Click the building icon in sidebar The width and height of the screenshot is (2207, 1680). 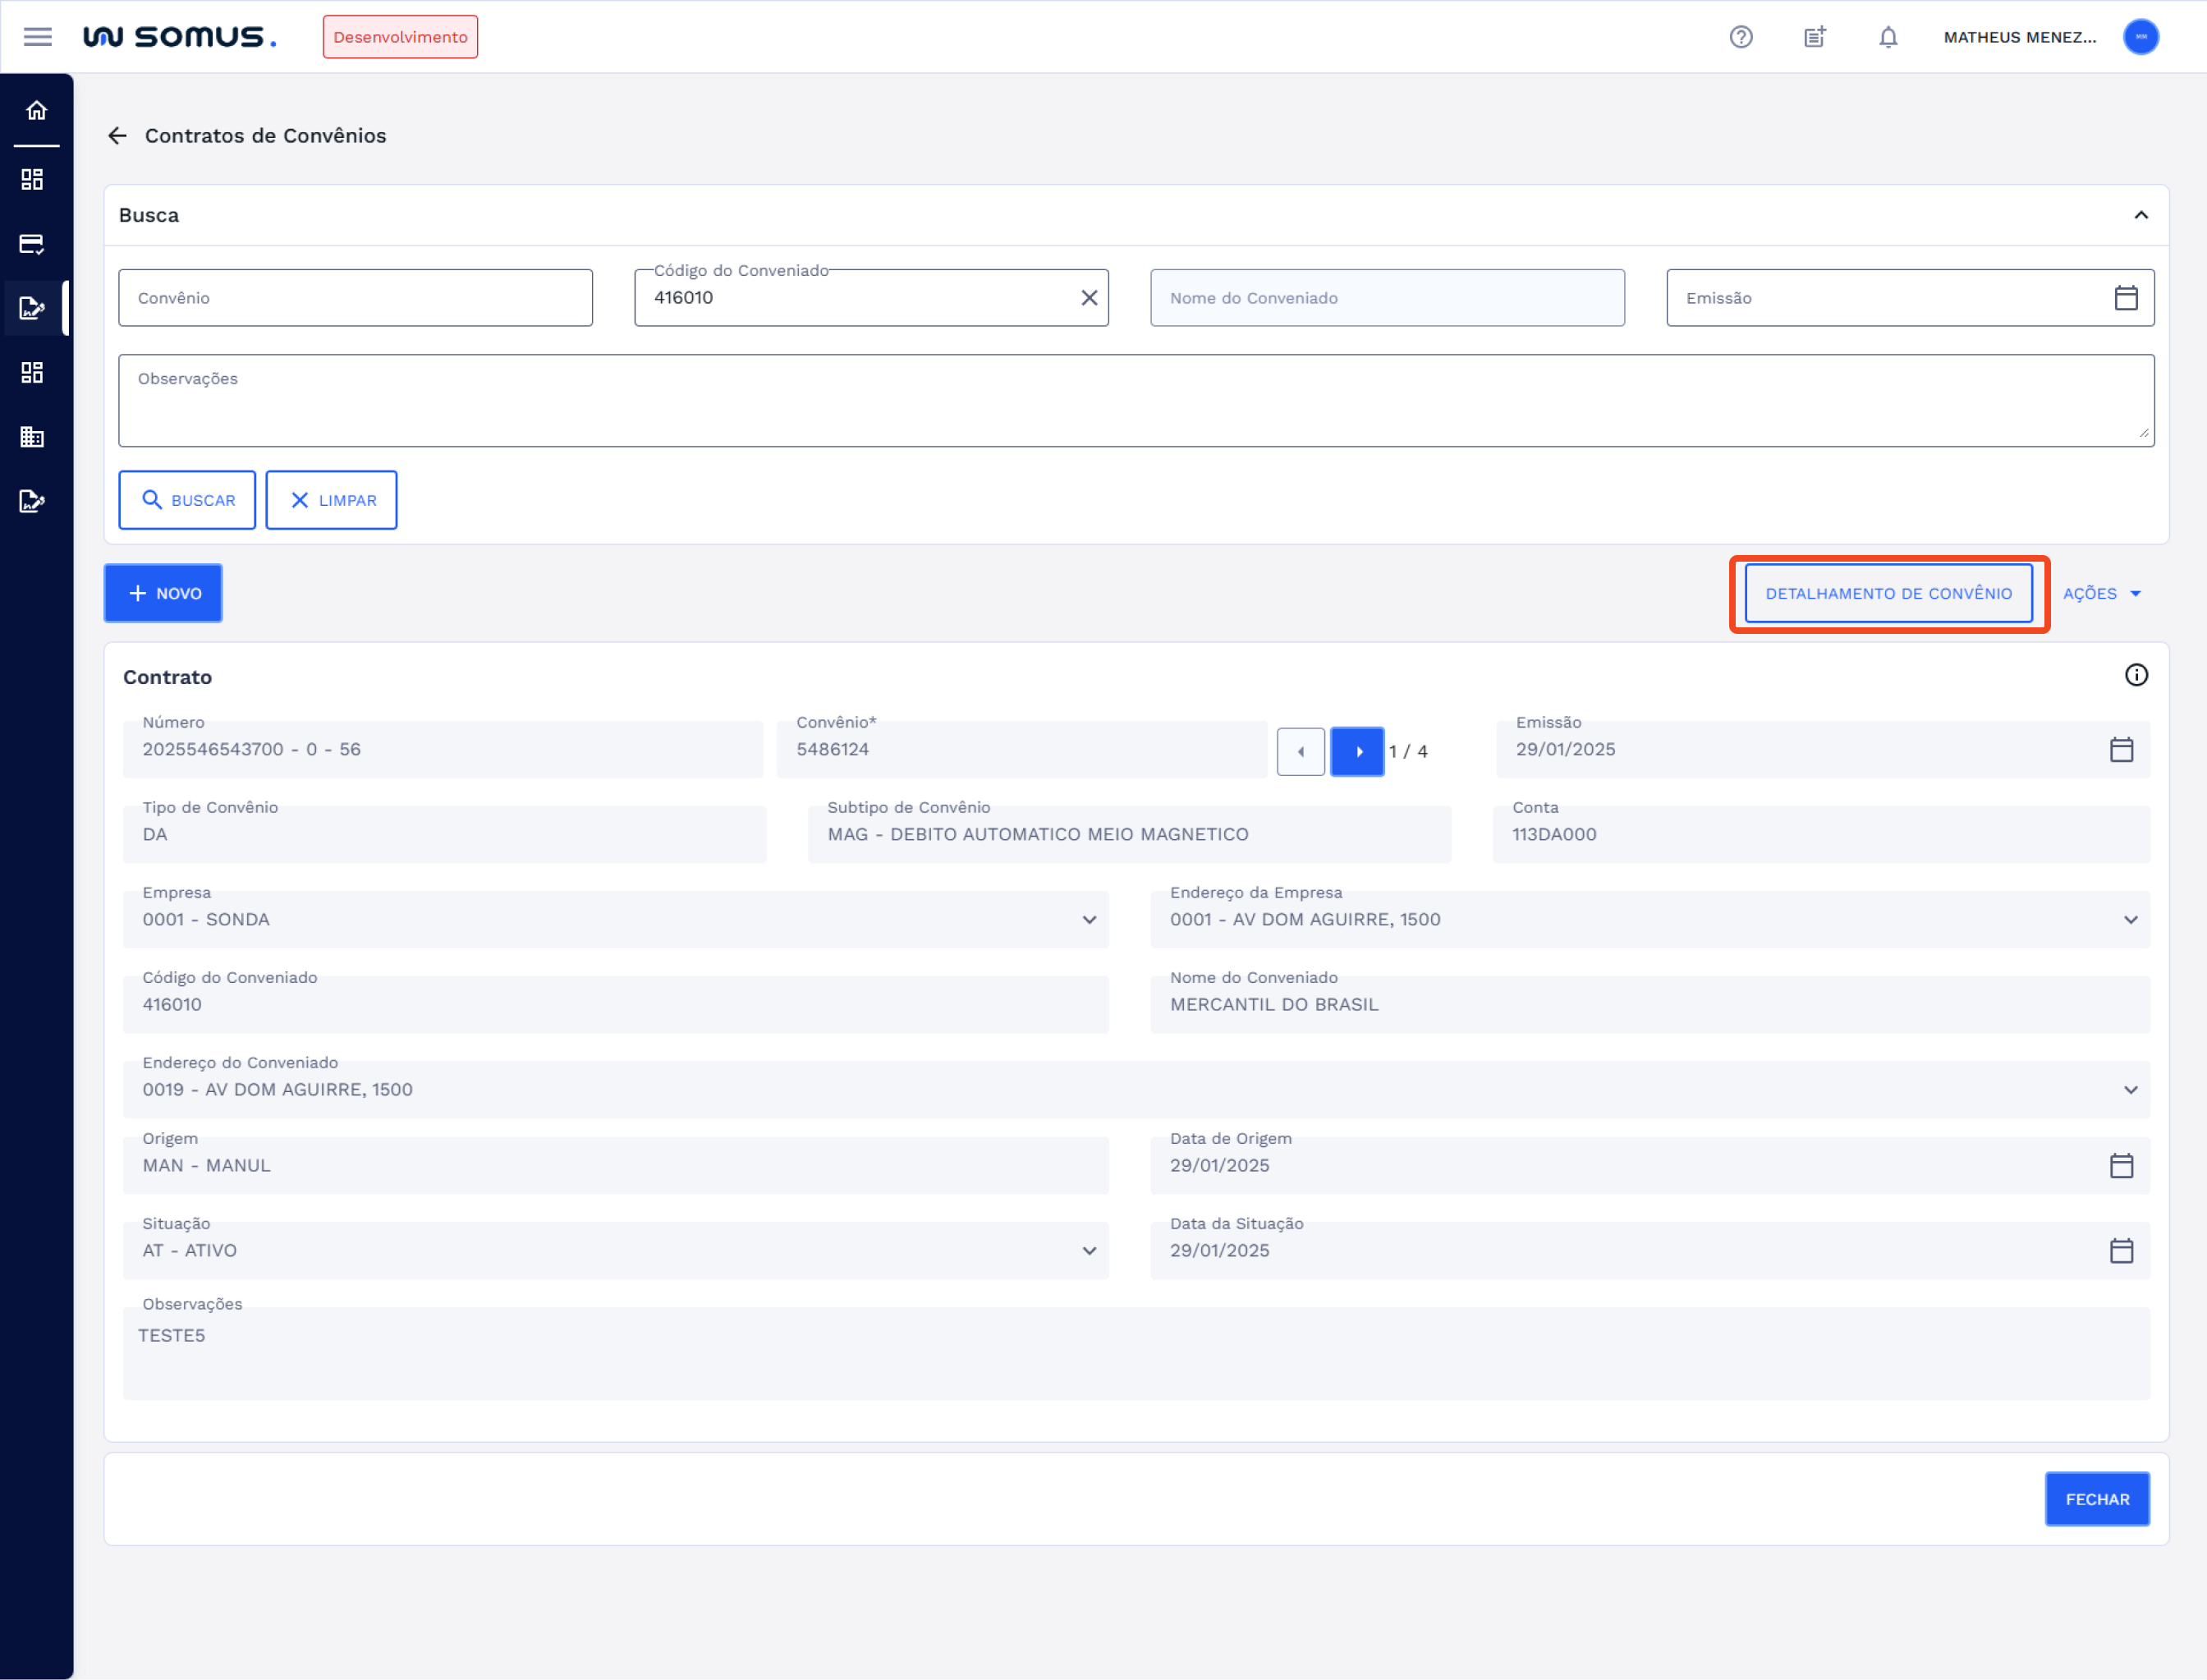point(32,437)
